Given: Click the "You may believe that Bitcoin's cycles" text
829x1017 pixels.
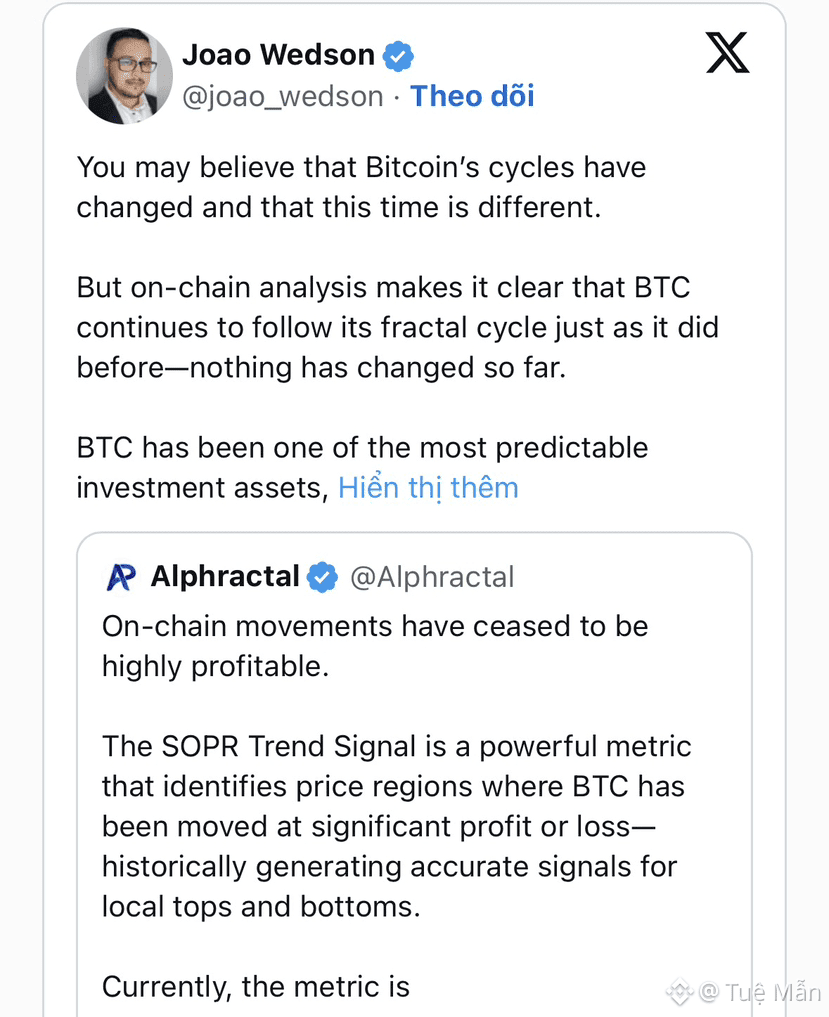Looking at the screenshot, I should pos(361,167).
